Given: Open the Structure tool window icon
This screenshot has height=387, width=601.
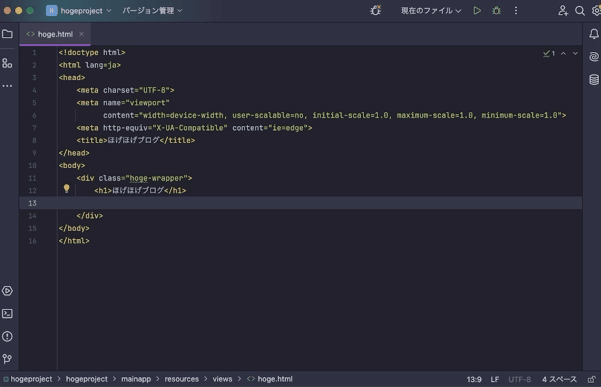Looking at the screenshot, I should (7, 63).
